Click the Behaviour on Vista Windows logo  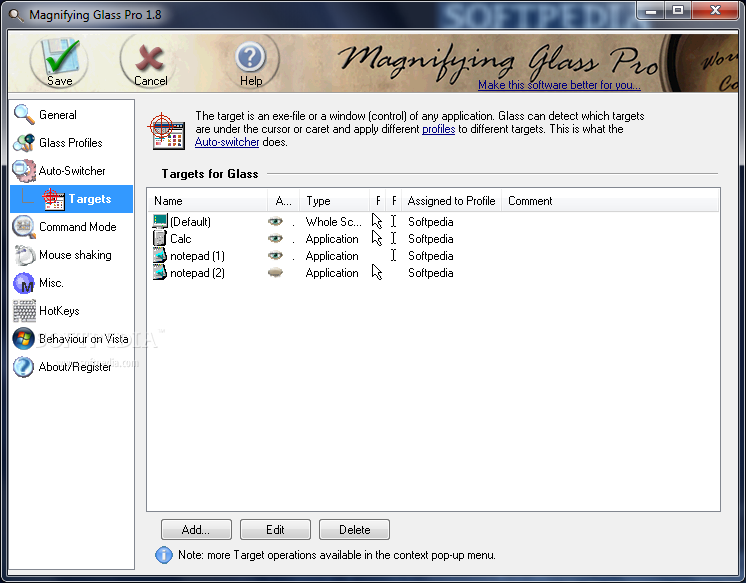pyautogui.click(x=23, y=339)
